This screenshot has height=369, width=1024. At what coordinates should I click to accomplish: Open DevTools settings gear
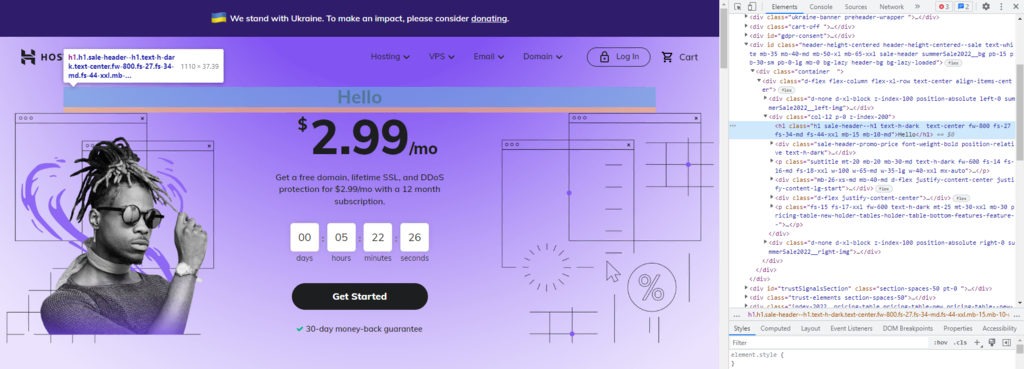986,7
